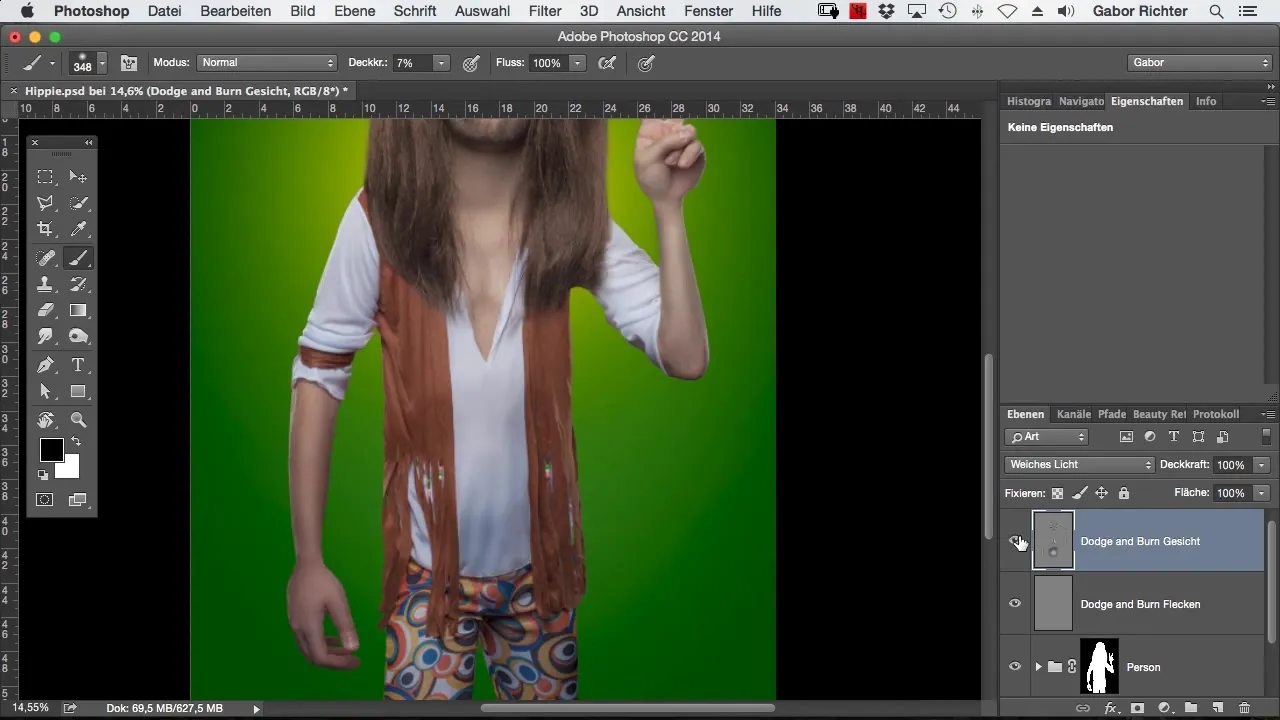
Task: Open the Deckkr. opacity dropdown arrow
Action: pos(441,63)
